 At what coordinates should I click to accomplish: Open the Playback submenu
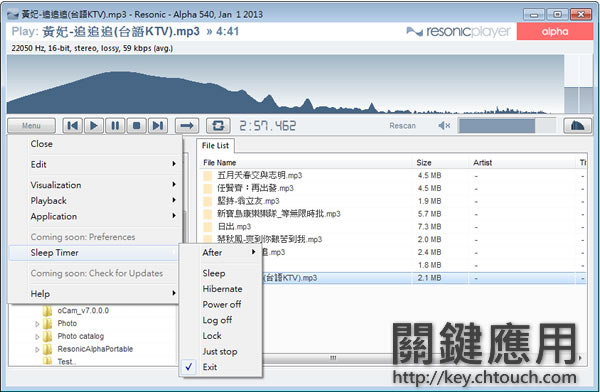[x=94, y=201]
